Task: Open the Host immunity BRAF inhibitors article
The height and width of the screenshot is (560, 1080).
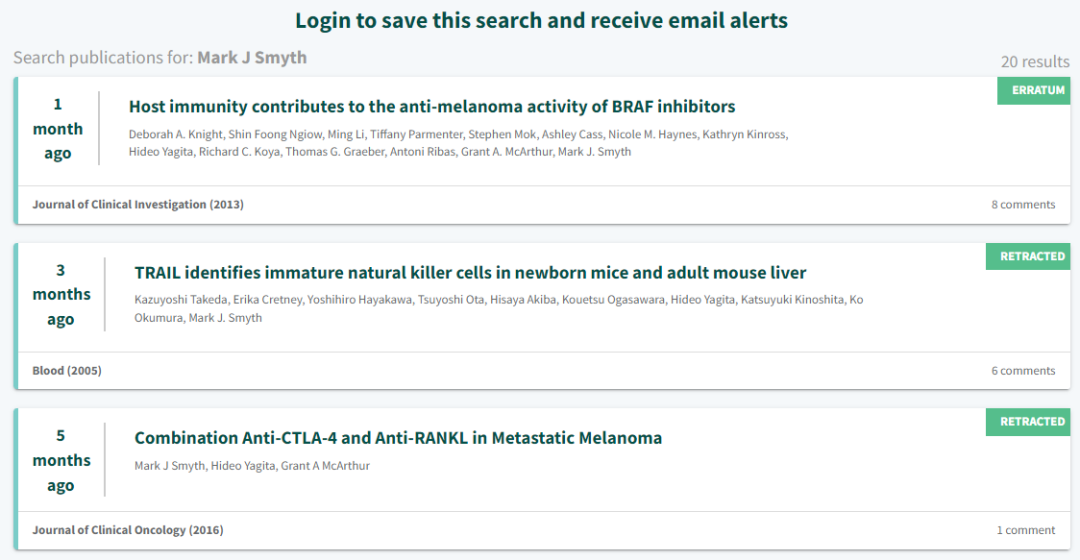Action: 432,107
